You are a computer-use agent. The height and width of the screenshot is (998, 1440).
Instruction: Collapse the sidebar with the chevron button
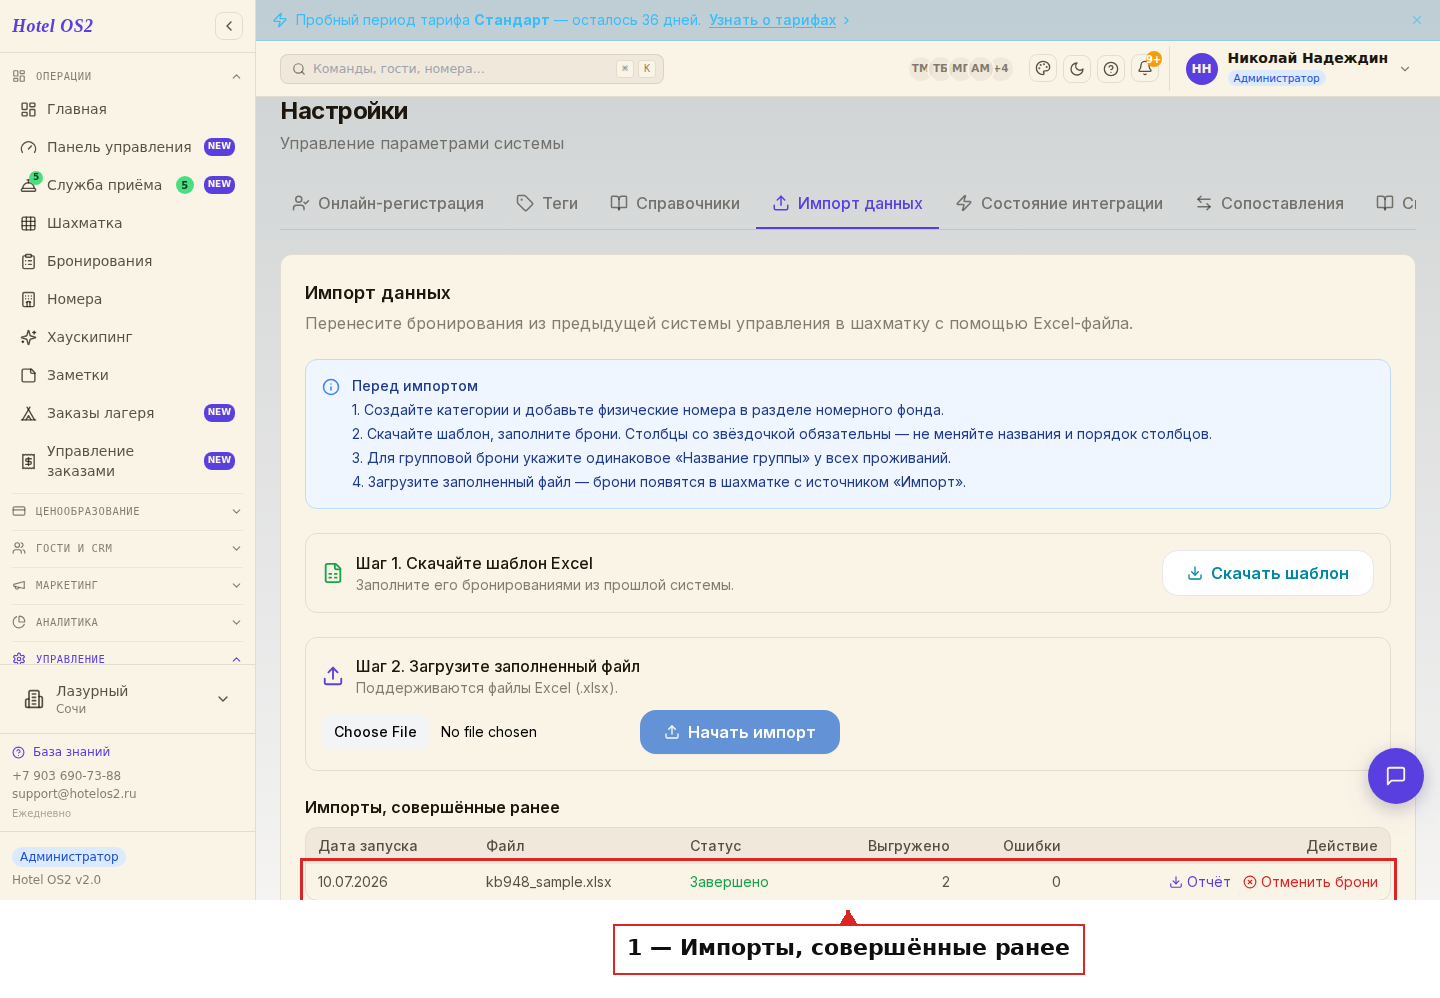(x=229, y=26)
